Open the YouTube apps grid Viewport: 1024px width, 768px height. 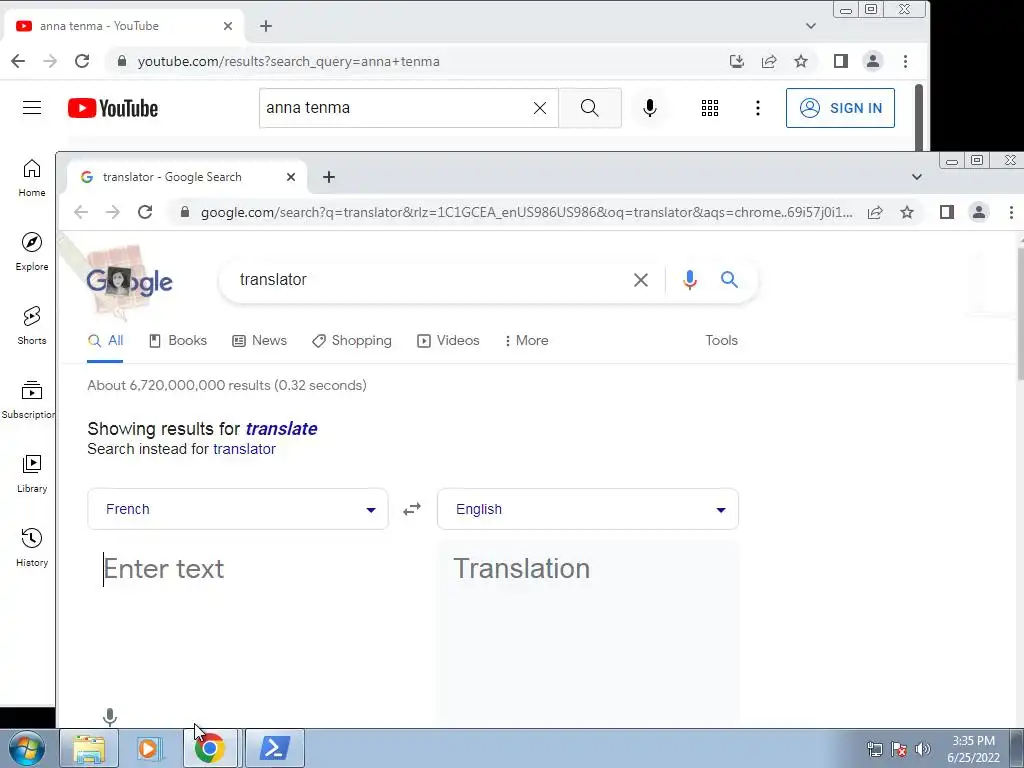[710, 108]
